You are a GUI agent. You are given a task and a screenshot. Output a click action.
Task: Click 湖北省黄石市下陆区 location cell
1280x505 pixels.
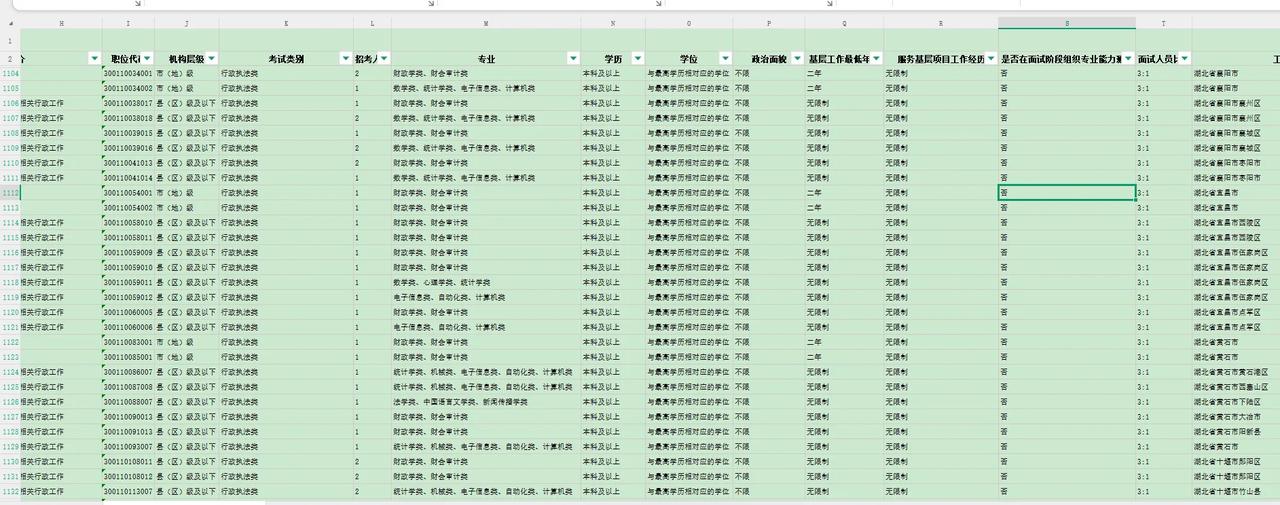[1236, 402]
